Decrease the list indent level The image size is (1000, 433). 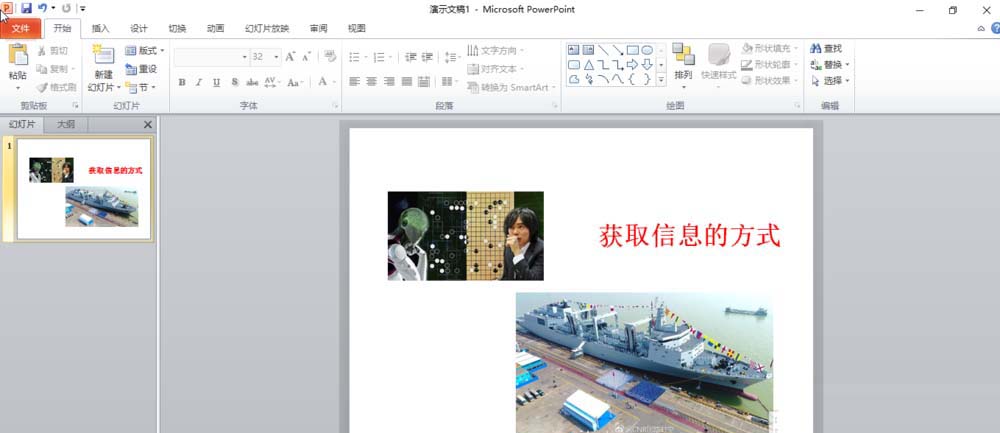click(x=411, y=57)
